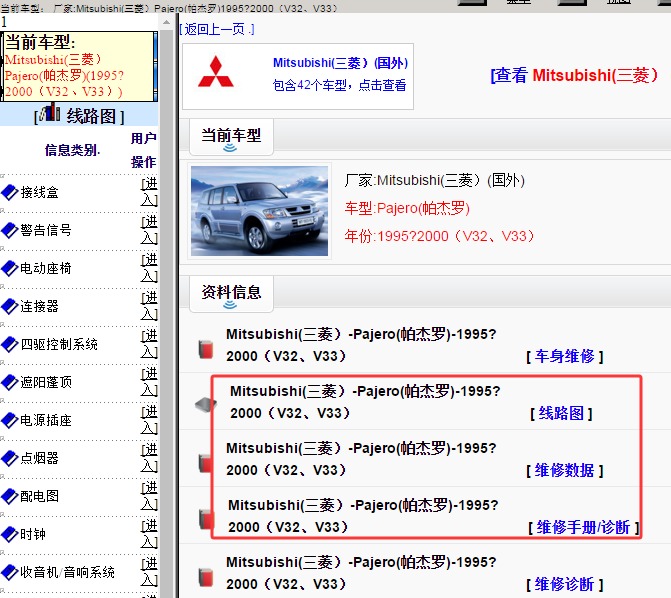Viewport: 671px width, 598px height.
Task: Open 进入 link for 警告信号
Action: pyautogui.click(x=149, y=230)
